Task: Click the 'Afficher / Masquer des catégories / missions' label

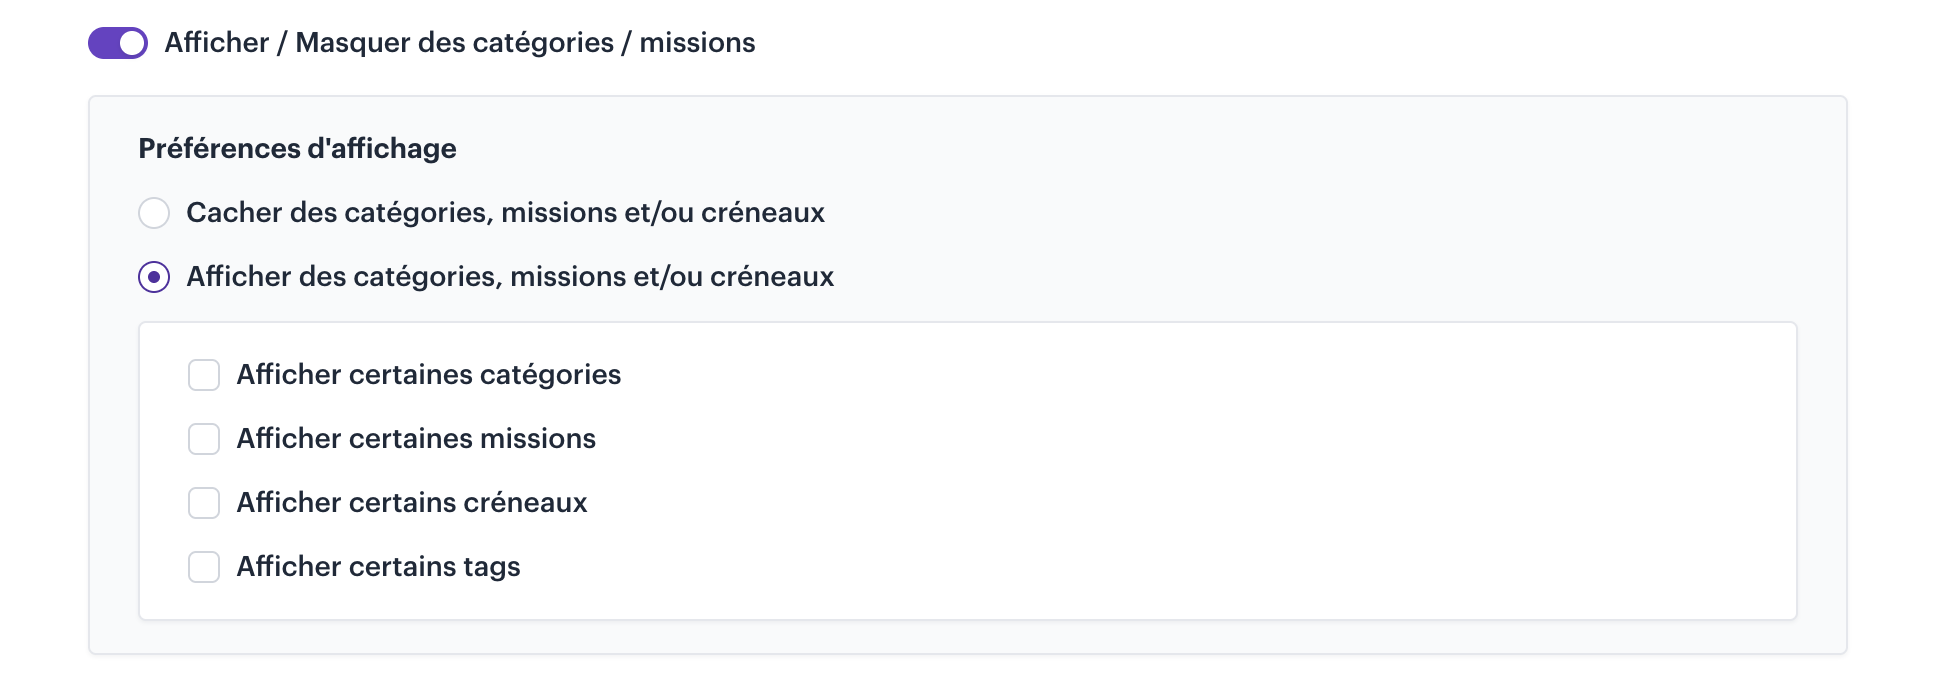Action: pos(459,43)
